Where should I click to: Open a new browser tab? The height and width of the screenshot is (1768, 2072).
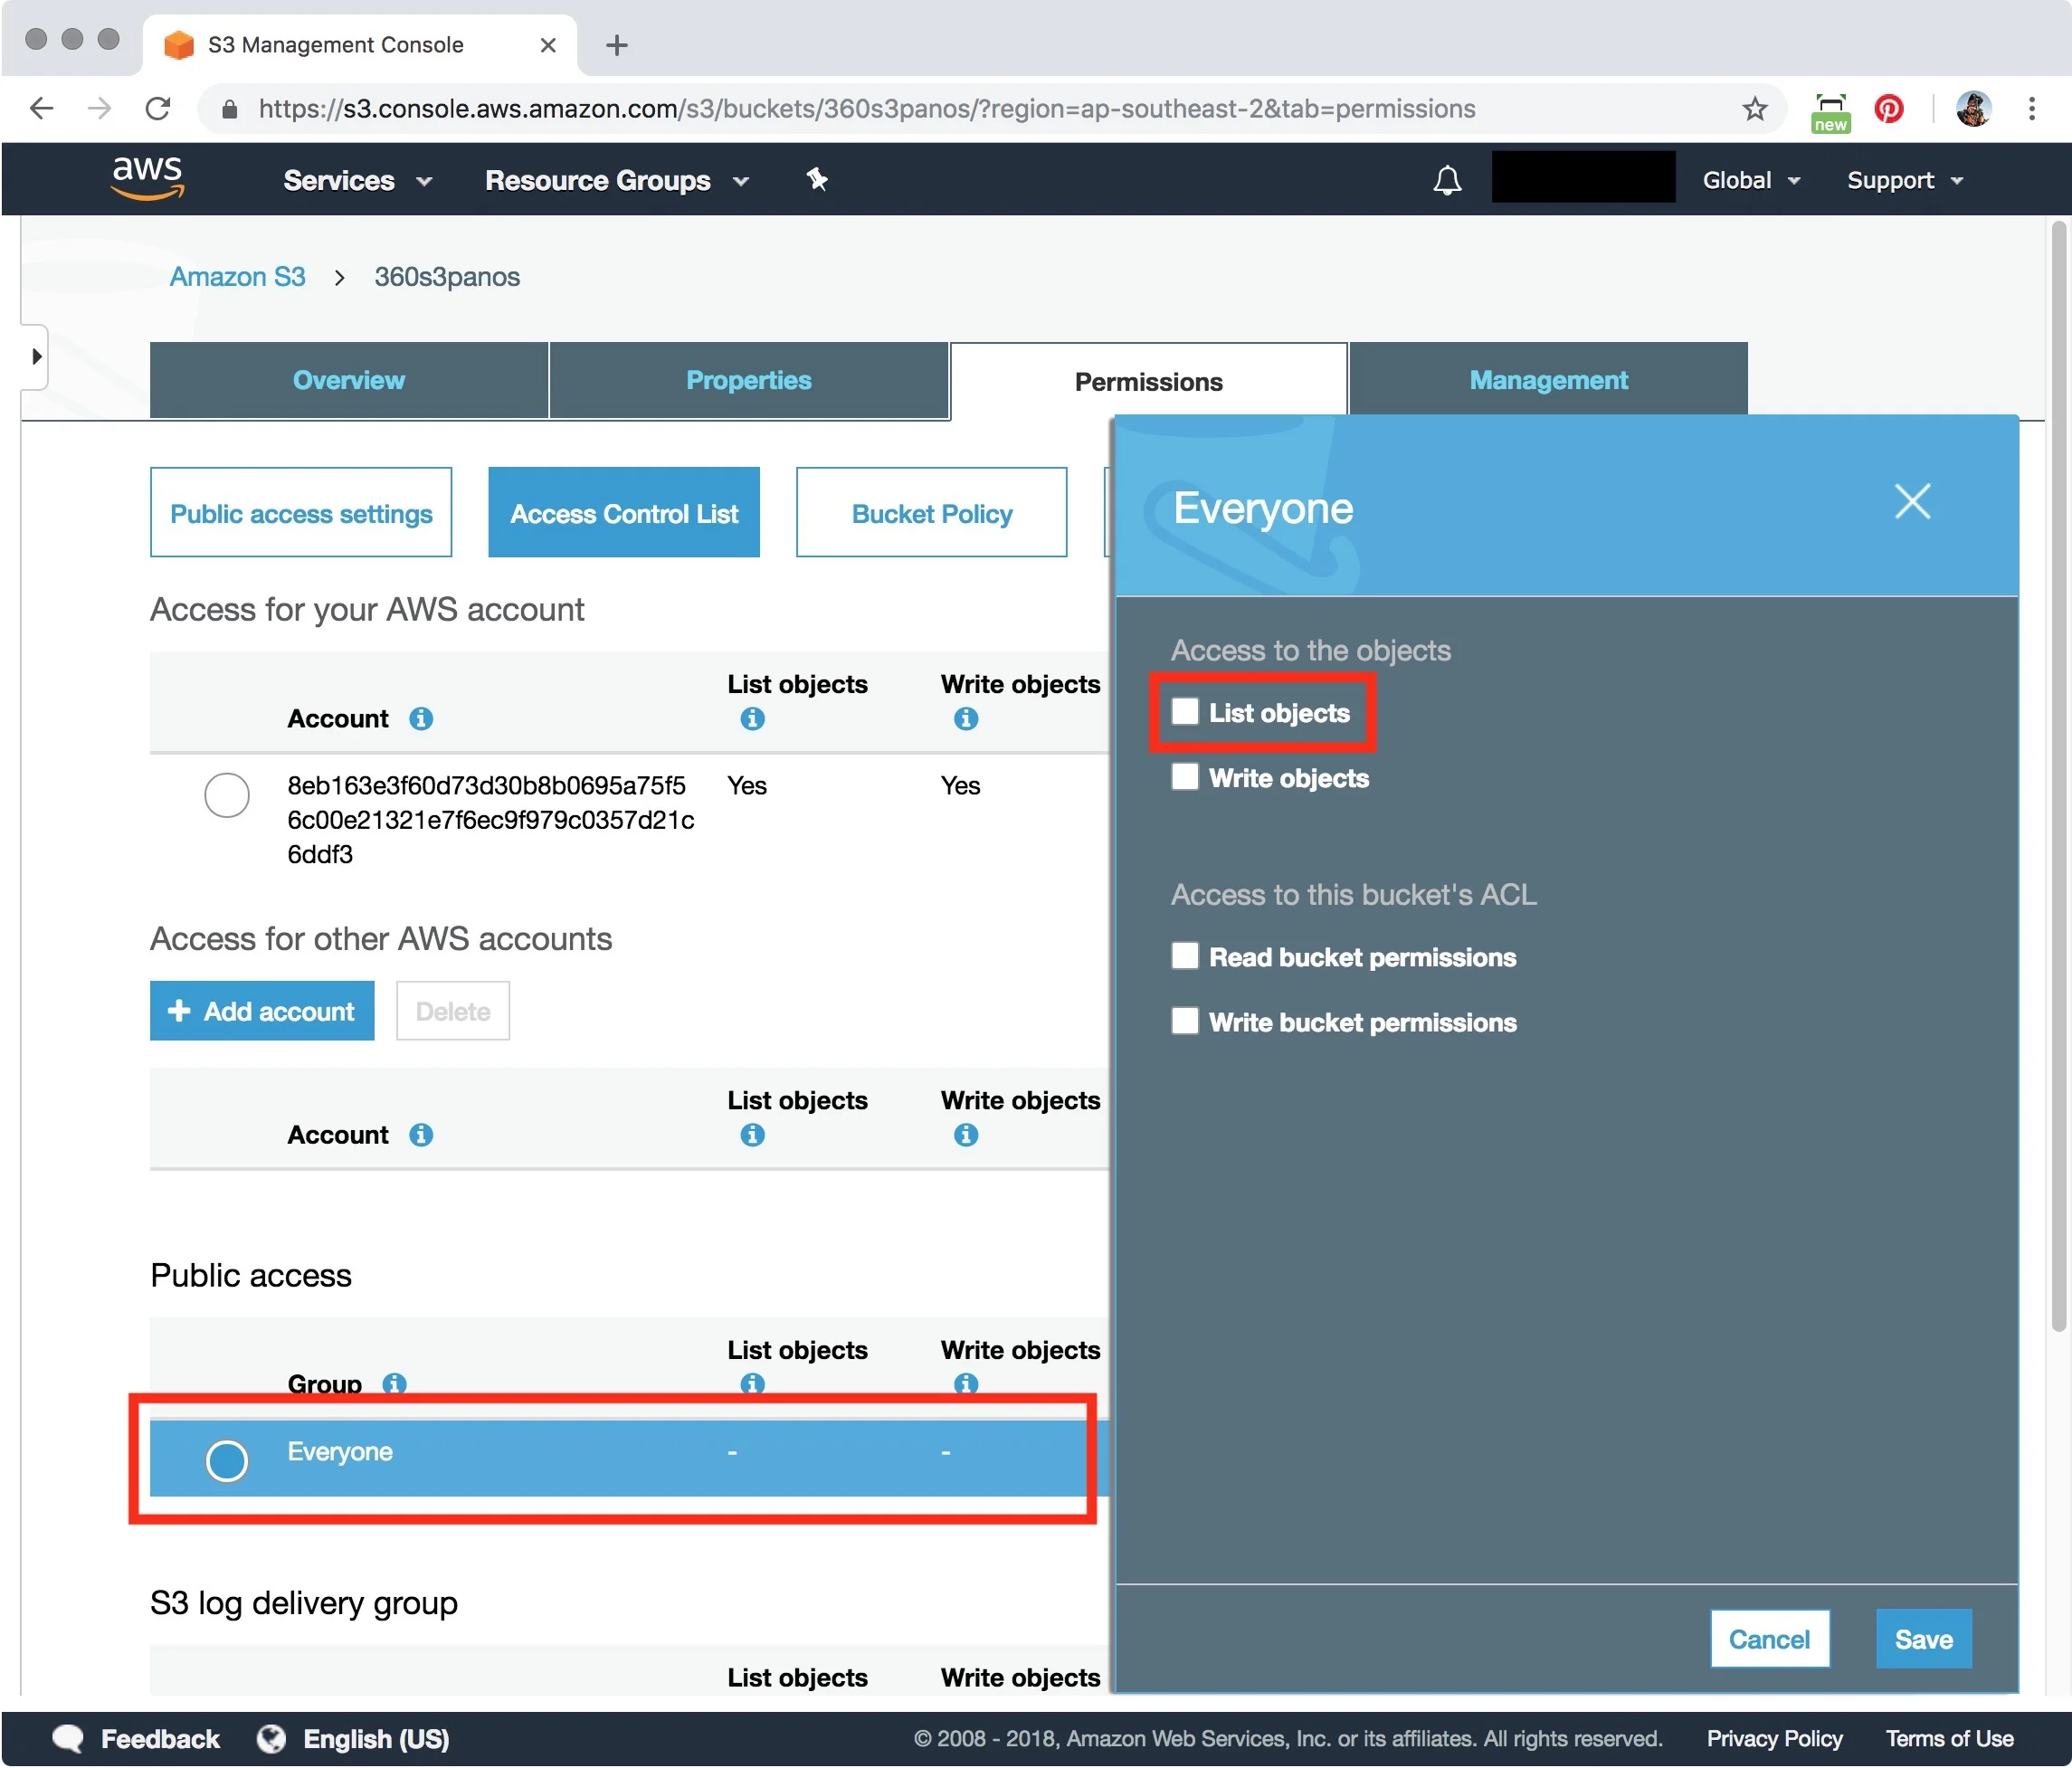coord(617,45)
